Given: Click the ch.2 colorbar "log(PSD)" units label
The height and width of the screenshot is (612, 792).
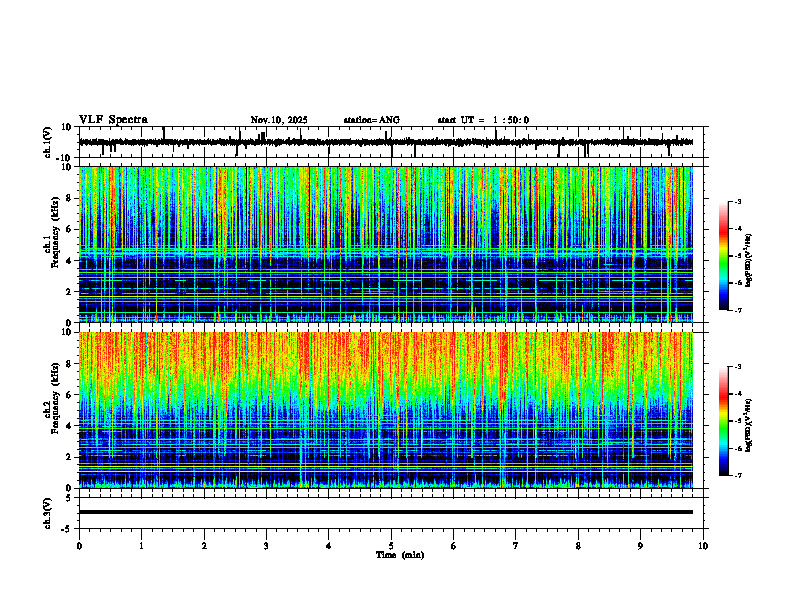Looking at the screenshot, I should tap(749, 425).
